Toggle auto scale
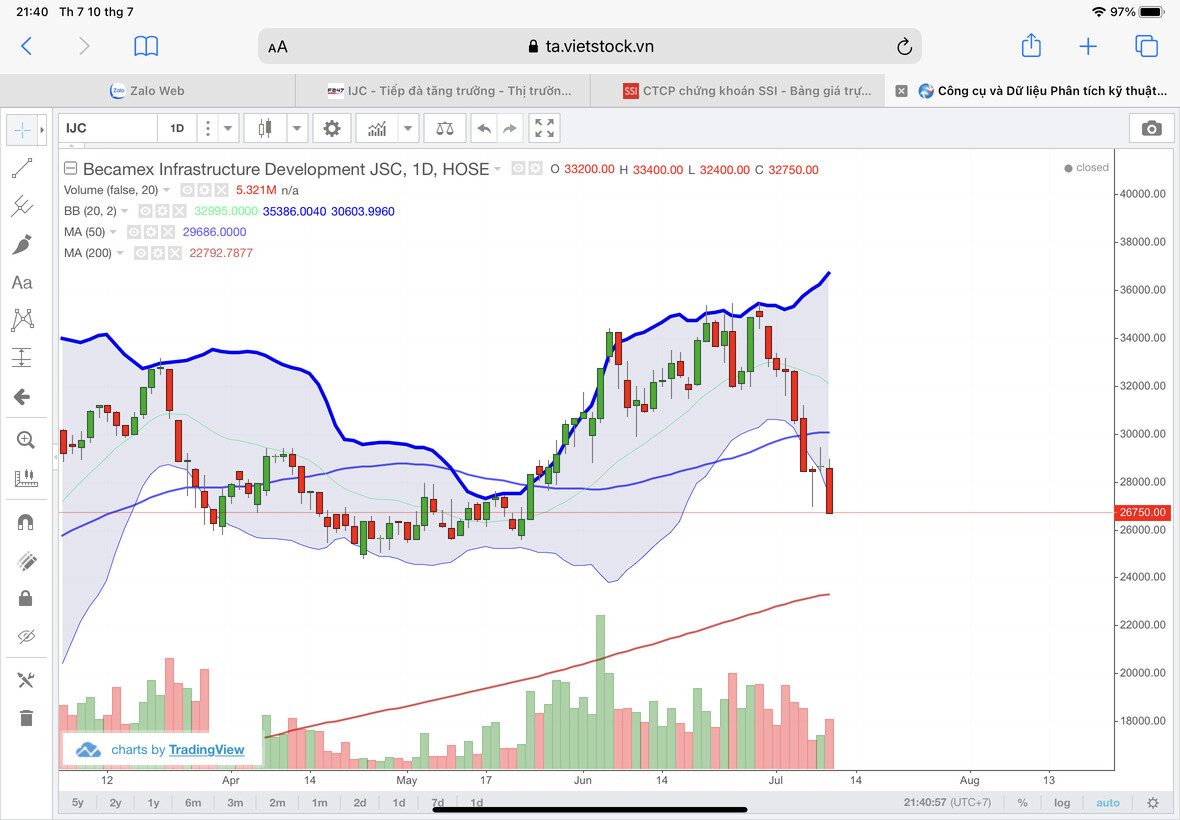1180x820 pixels. [1108, 803]
